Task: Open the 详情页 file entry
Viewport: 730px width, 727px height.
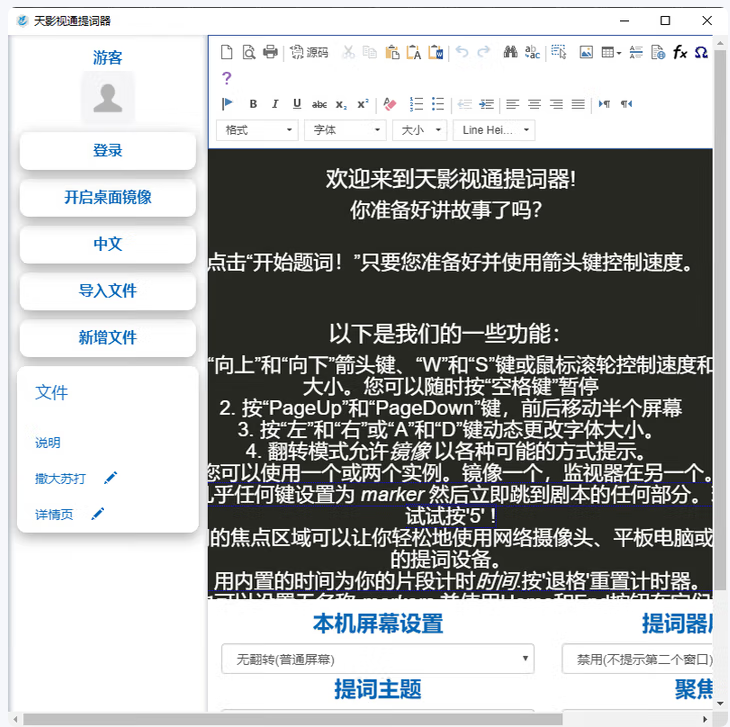Action: [x=54, y=514]
